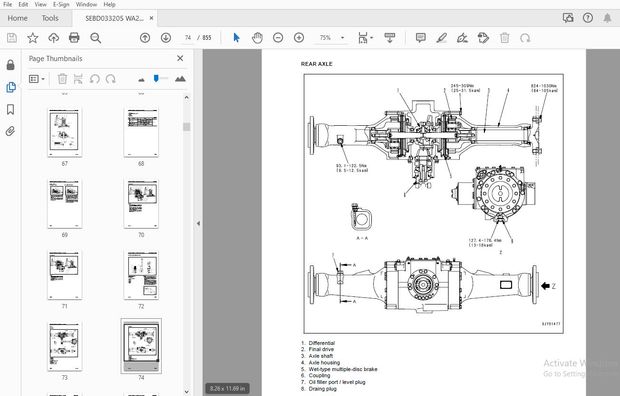Zoom in with plus button
The image size is (620, 396).
click(299, 38)
